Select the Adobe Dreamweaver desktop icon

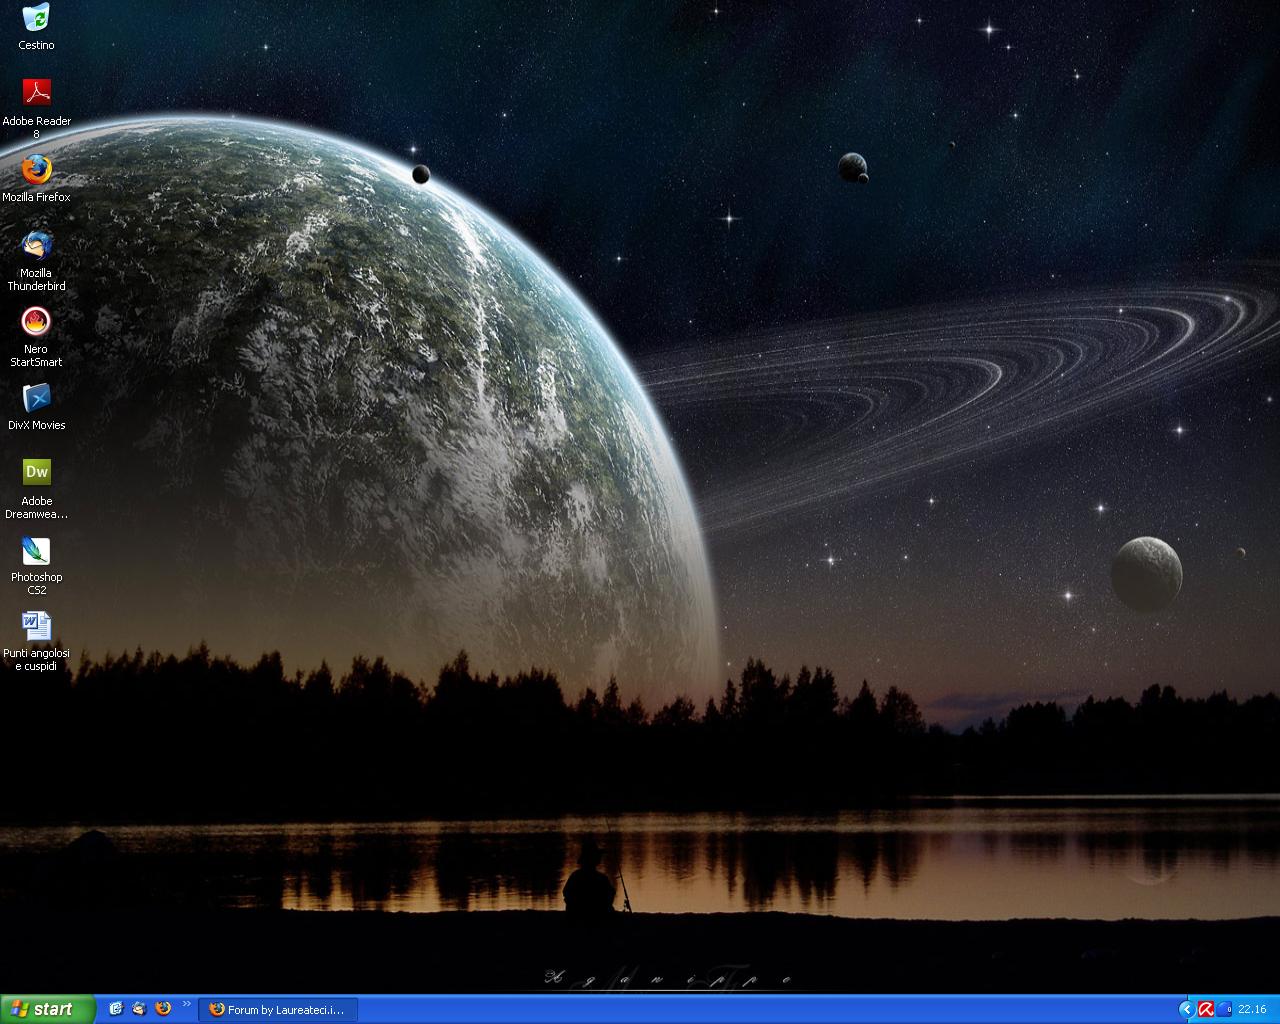tap(36, 488)
